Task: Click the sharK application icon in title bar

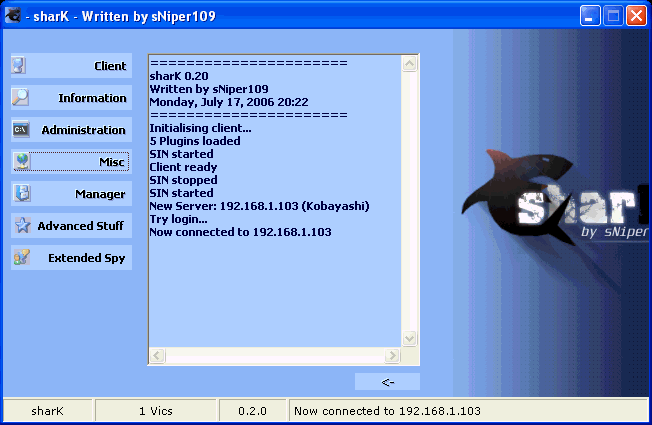Action: pos(14,15)
